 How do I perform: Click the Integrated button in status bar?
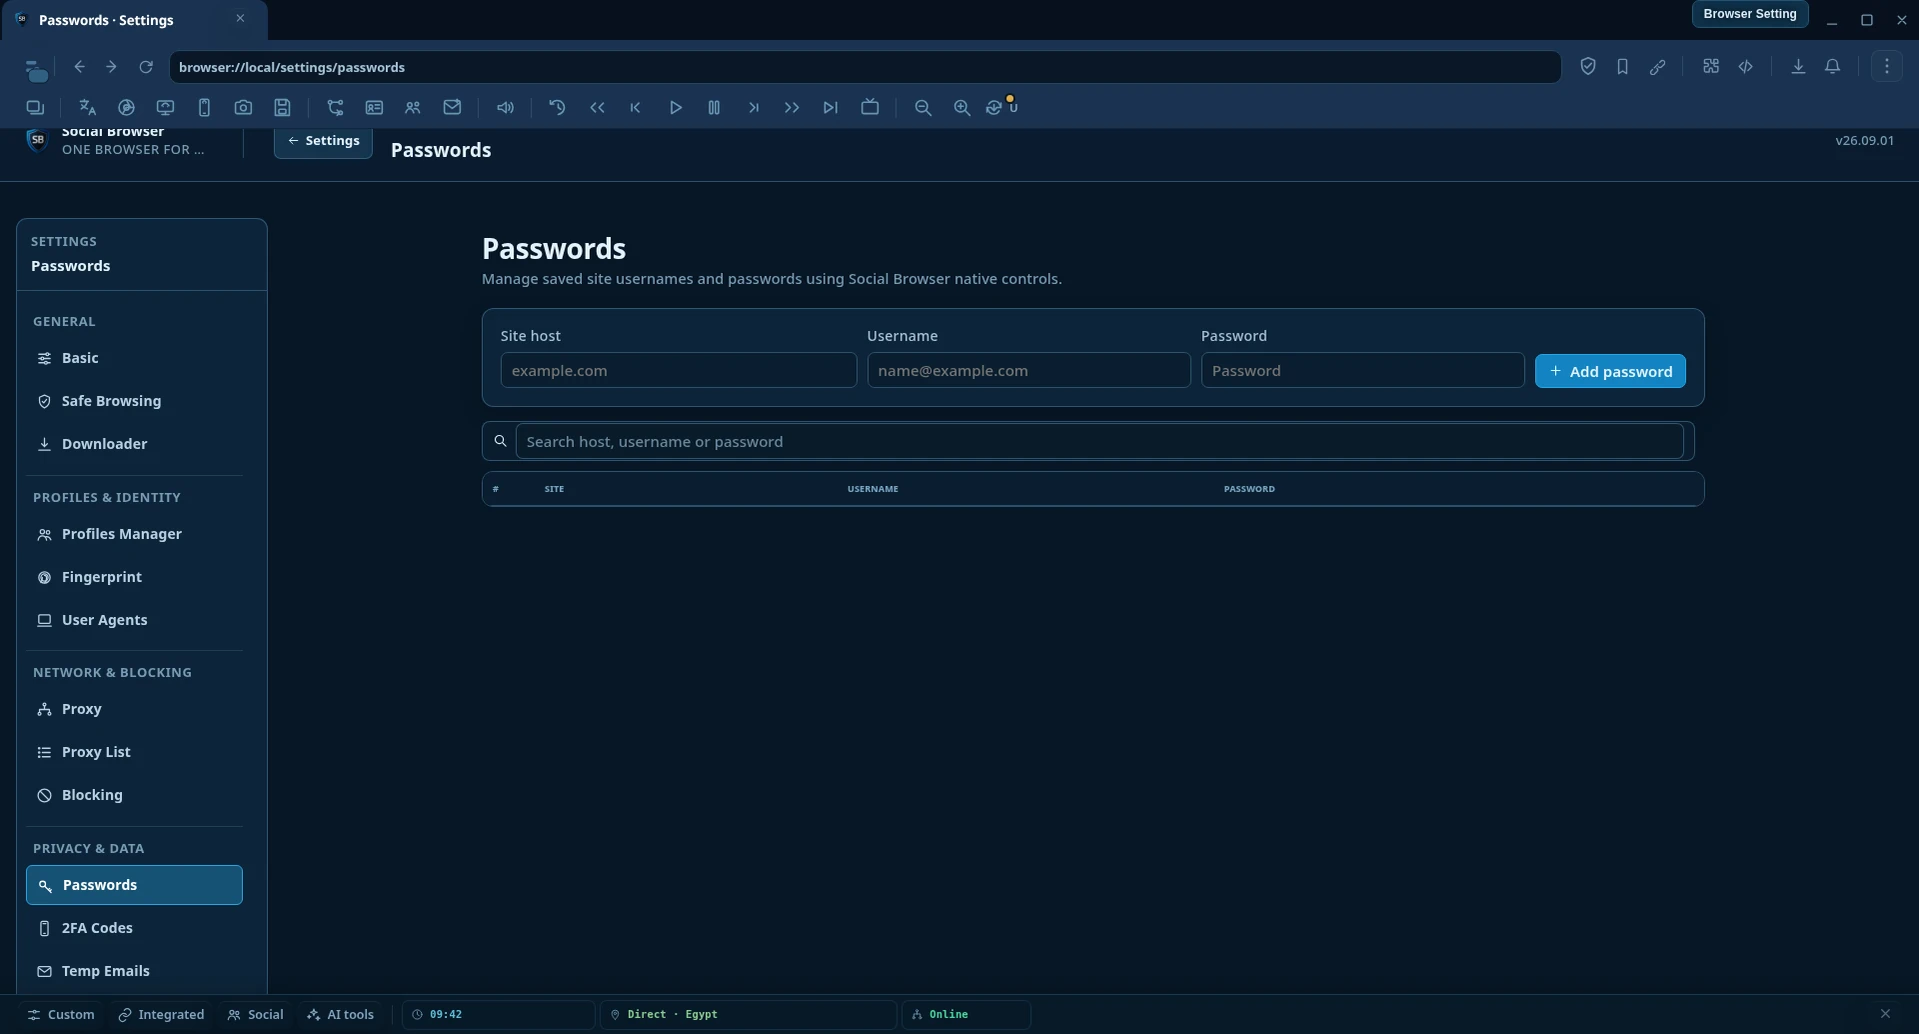161,1014
